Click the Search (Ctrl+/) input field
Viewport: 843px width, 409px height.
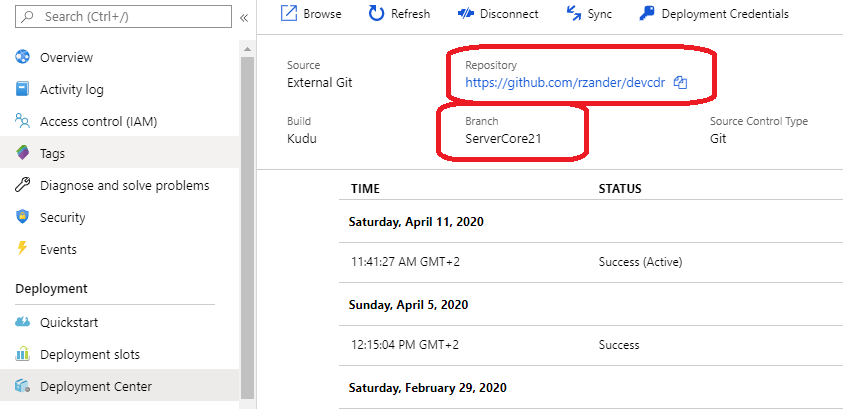click(x=124, y=17)
